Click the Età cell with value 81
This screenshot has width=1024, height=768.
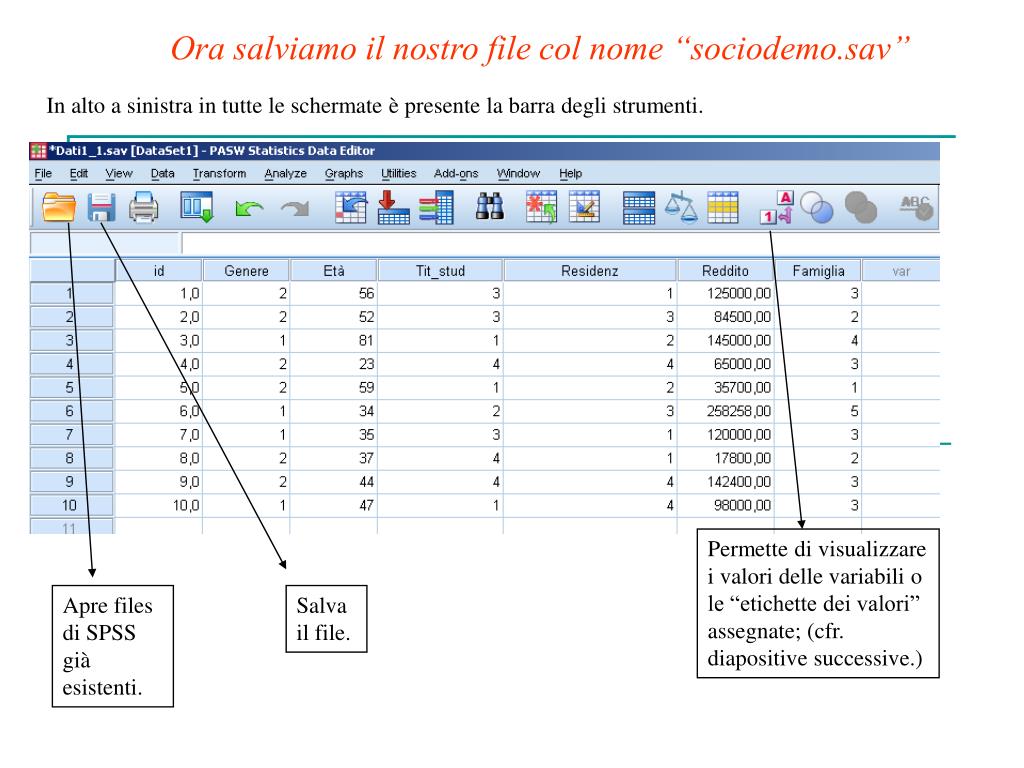pos(334,341)
